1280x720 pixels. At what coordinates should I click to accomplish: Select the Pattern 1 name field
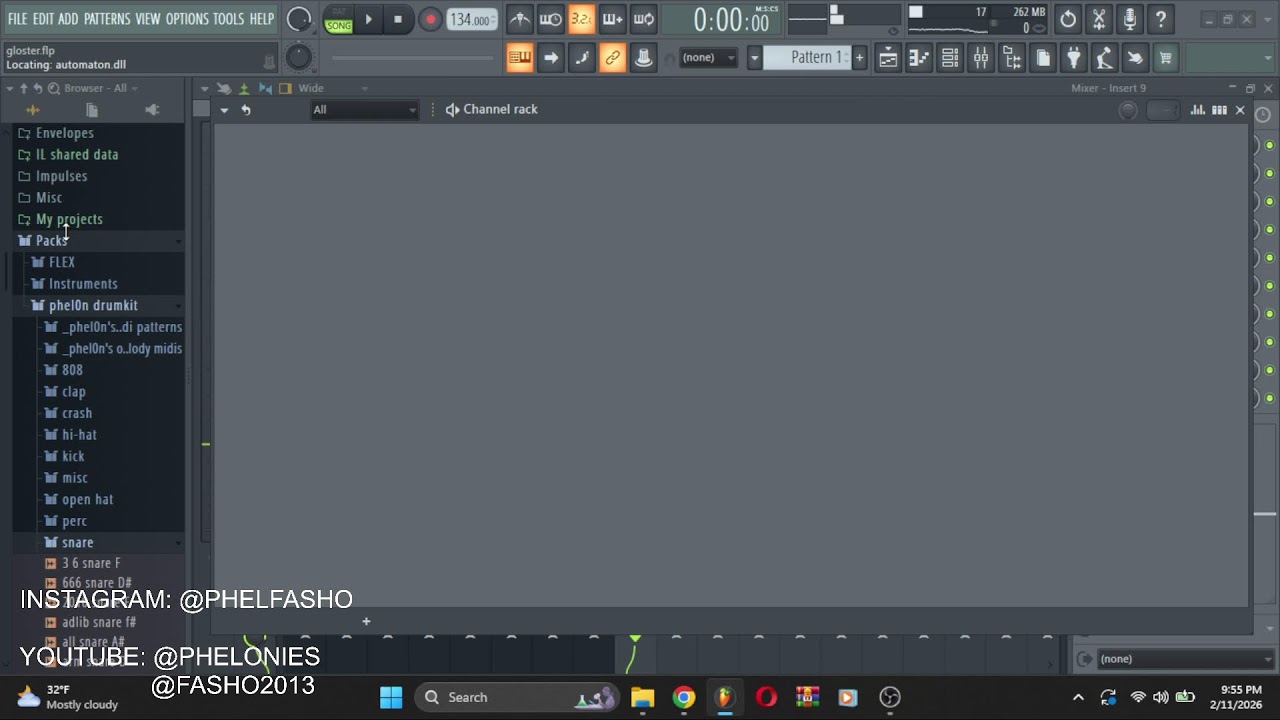coord(808,58)
